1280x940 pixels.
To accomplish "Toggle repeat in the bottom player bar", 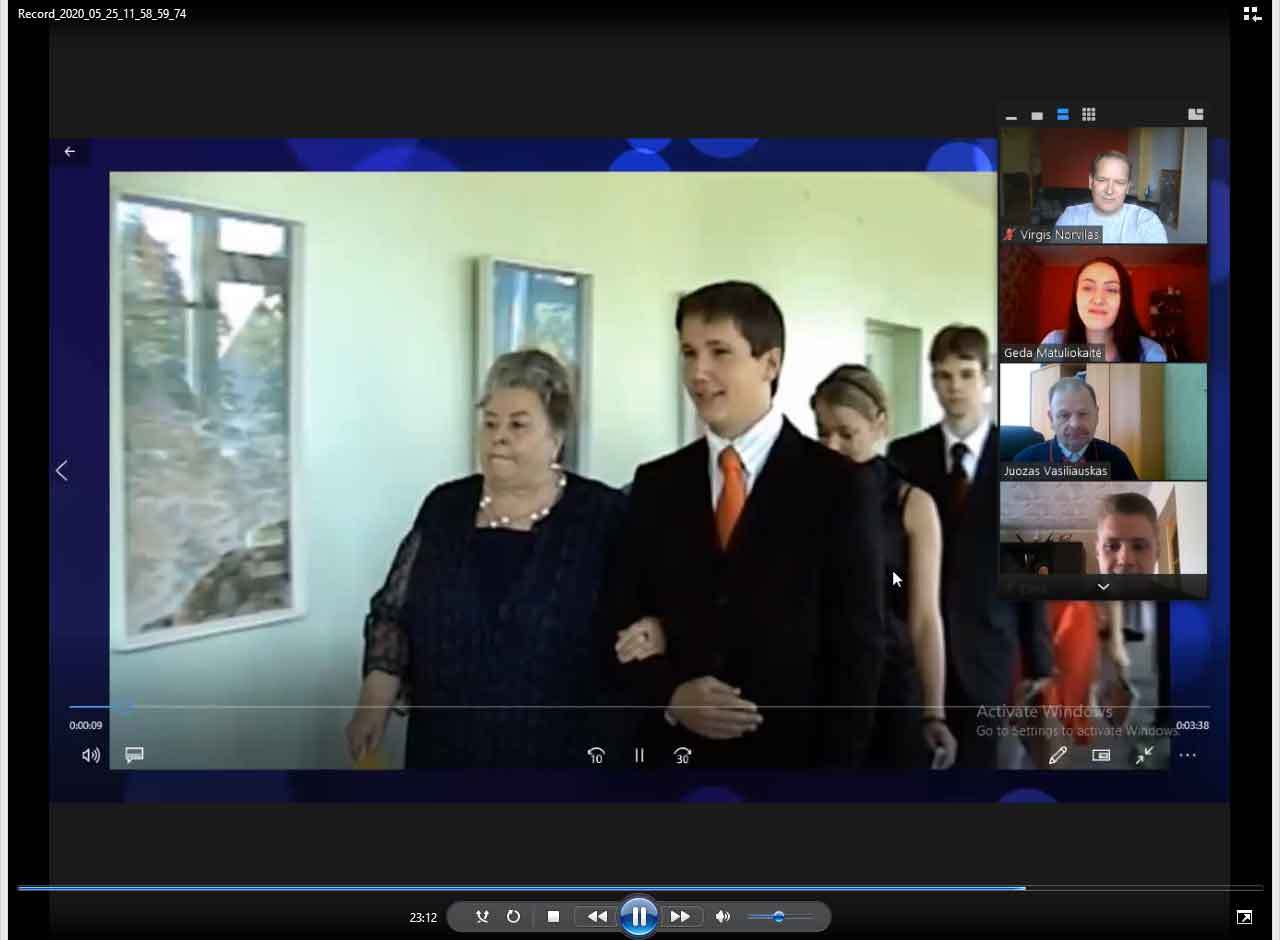I will point(513,917).
